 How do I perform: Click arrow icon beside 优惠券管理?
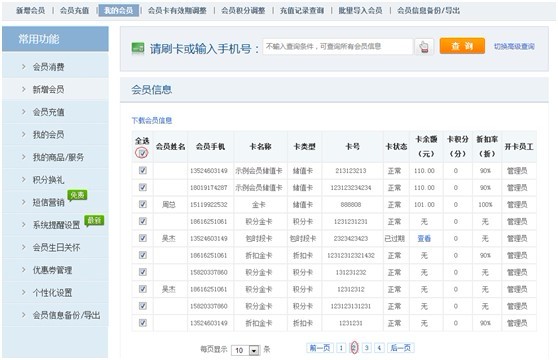(x=24, y=270)
